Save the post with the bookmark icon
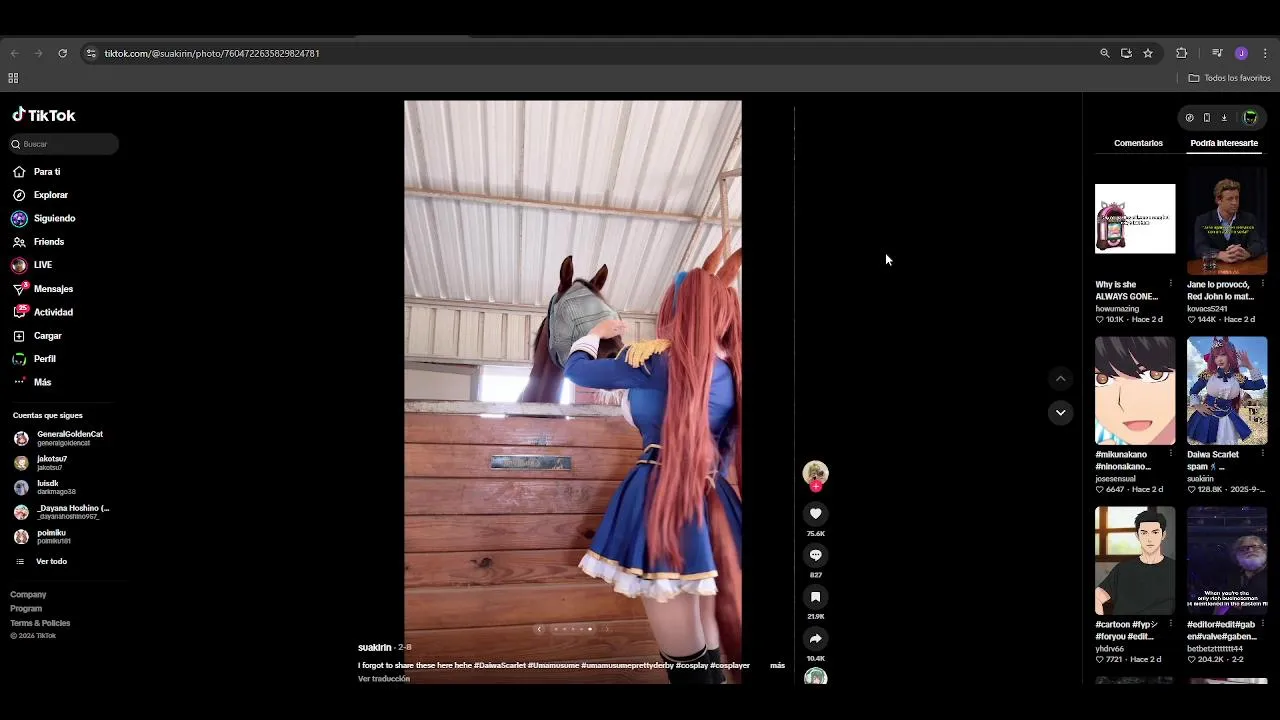The width and height of the screenshot is (1280, 720). (x=816, y=597)
